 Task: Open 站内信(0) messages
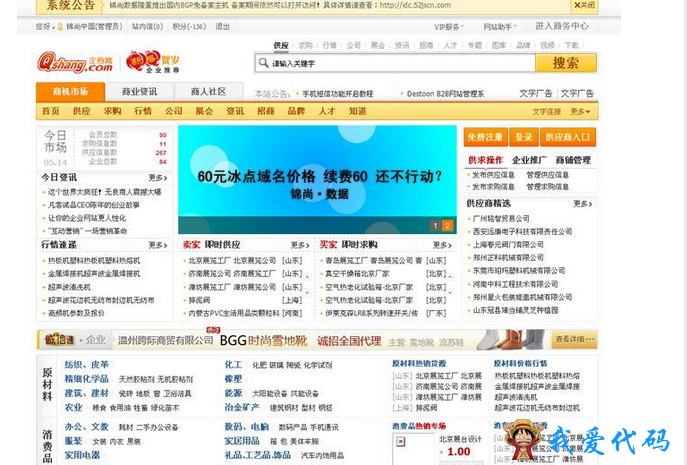147,27
